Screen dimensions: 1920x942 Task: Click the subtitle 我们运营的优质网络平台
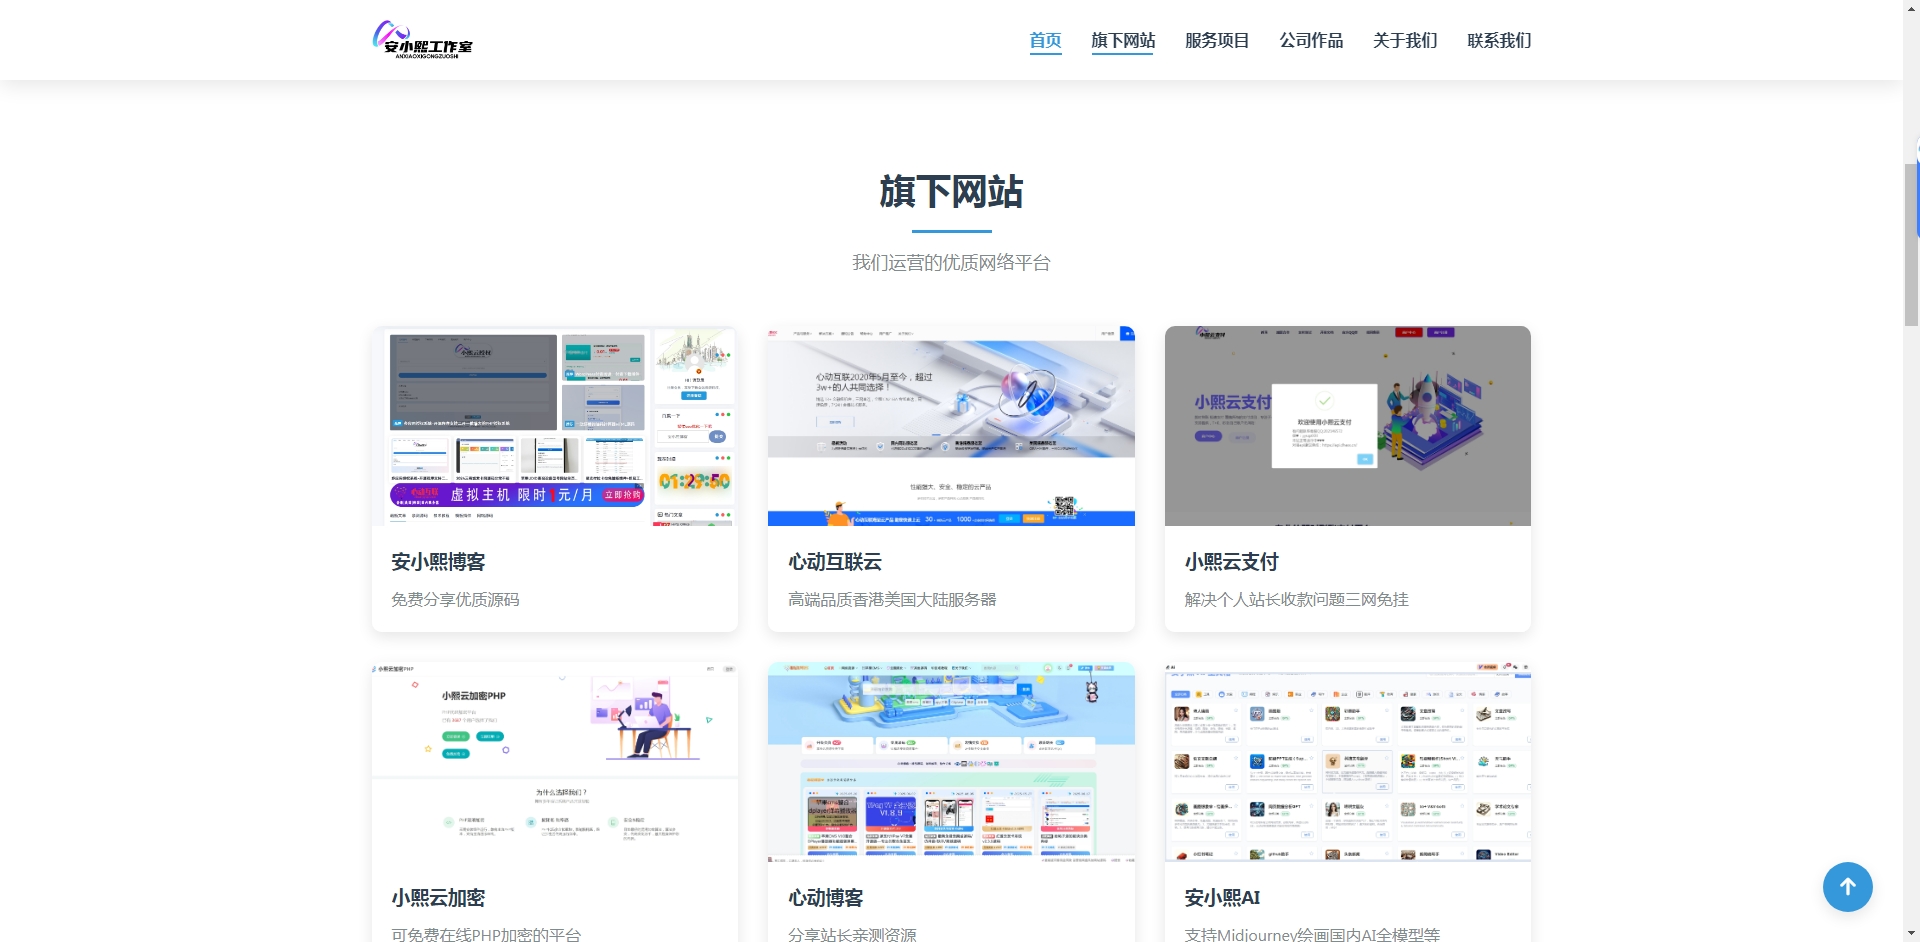point(951,262)
